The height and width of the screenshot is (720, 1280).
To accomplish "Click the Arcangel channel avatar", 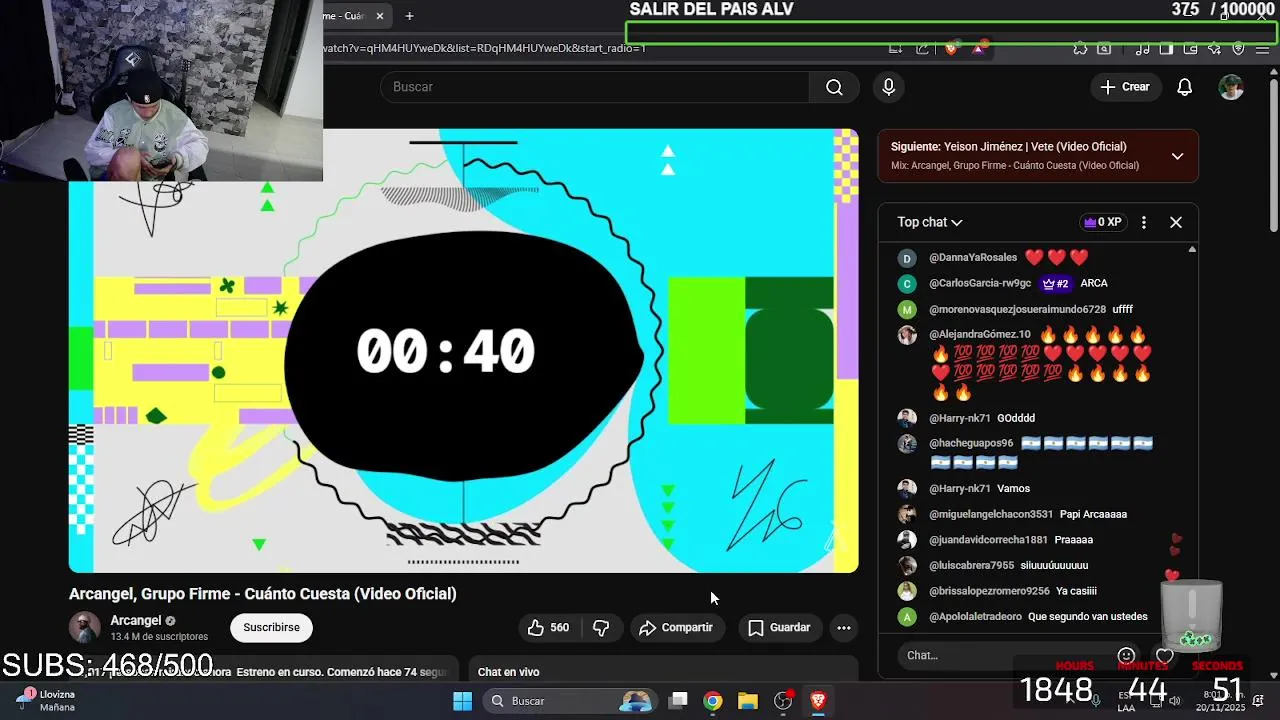I will [84, 627].
